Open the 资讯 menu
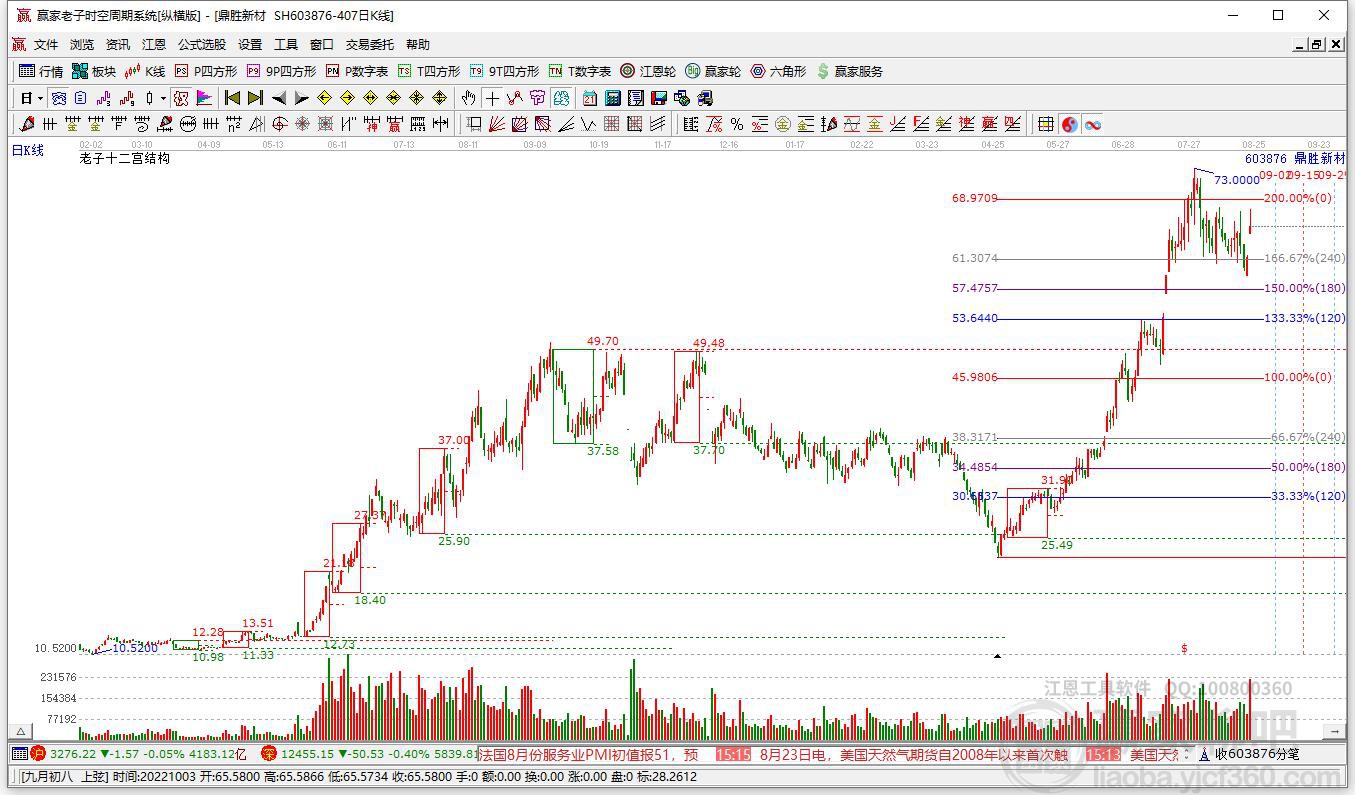This screenshot has height=795, width=1355. pos(118,45)
